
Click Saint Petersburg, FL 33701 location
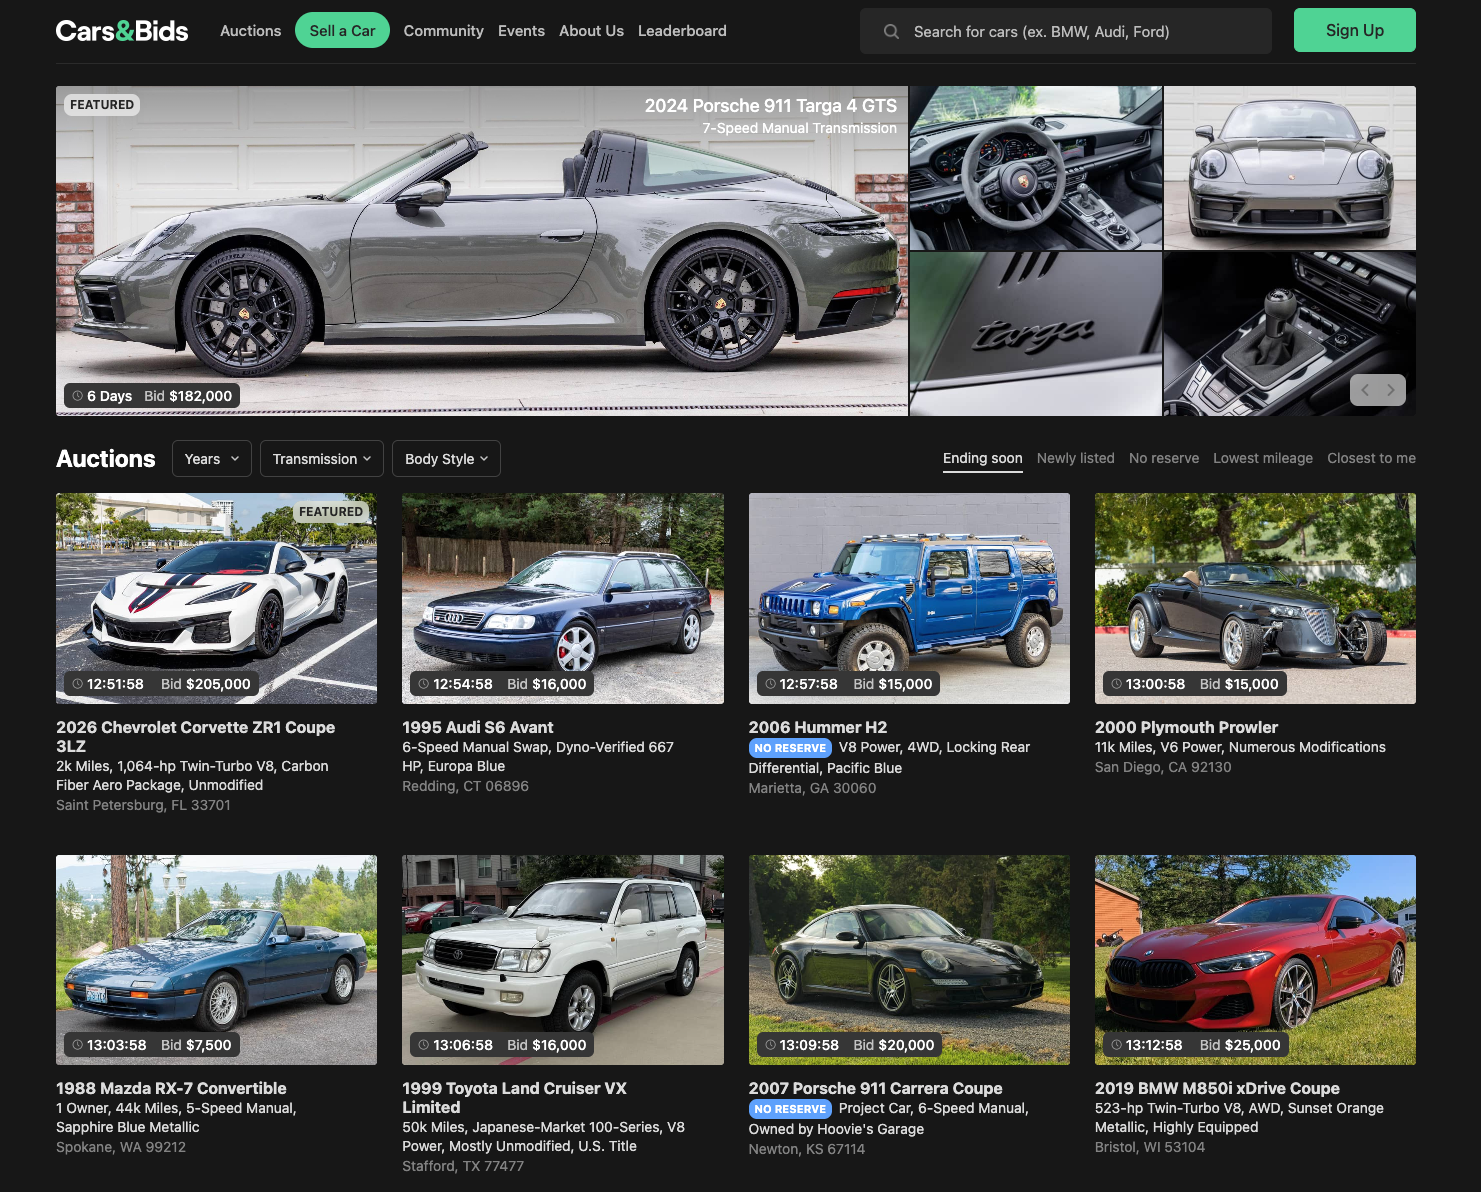143,805
